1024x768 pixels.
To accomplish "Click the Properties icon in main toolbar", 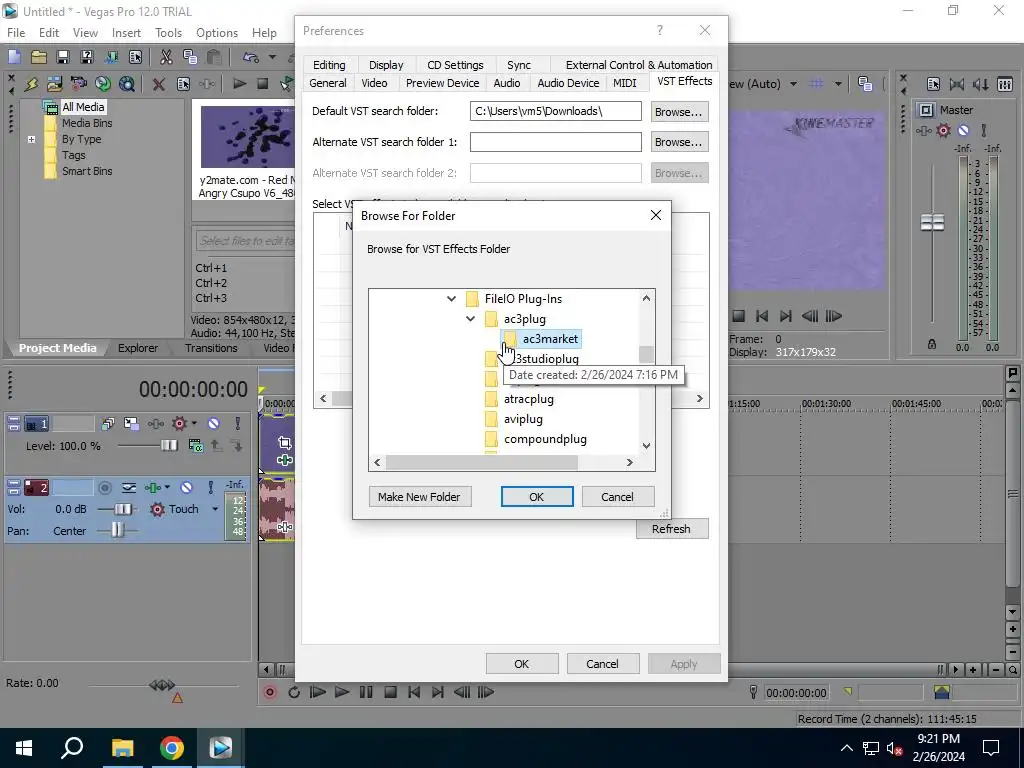I will [135, 57].
